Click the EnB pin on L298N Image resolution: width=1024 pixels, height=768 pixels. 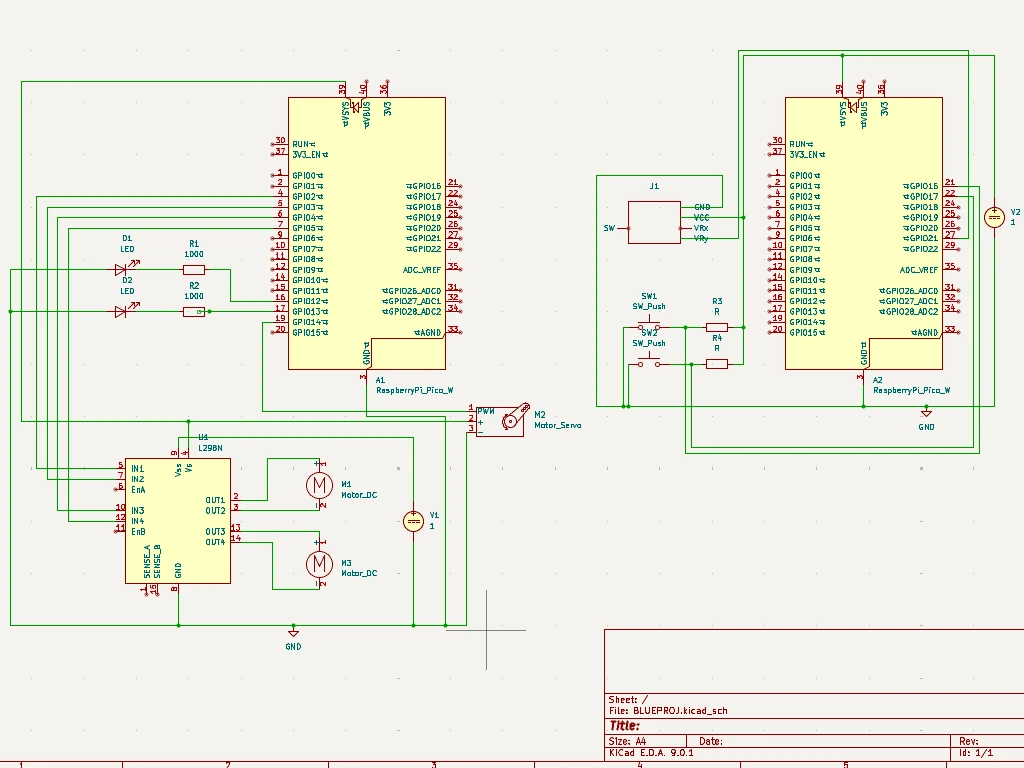[x=138, y=532]
